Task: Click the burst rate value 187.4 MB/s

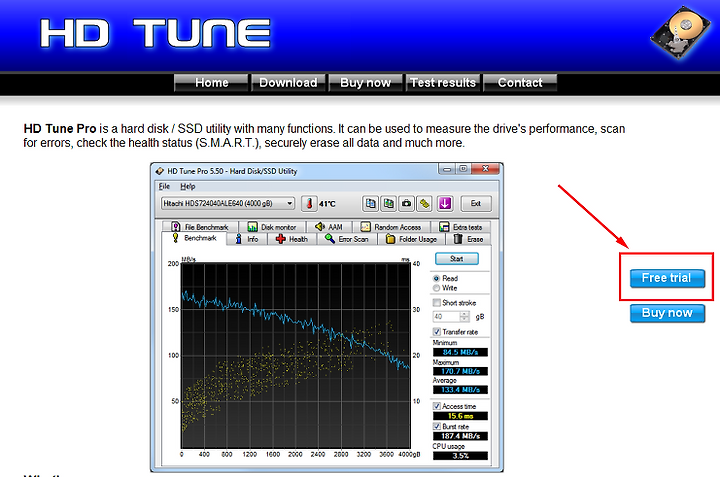Action: point(460,436)
